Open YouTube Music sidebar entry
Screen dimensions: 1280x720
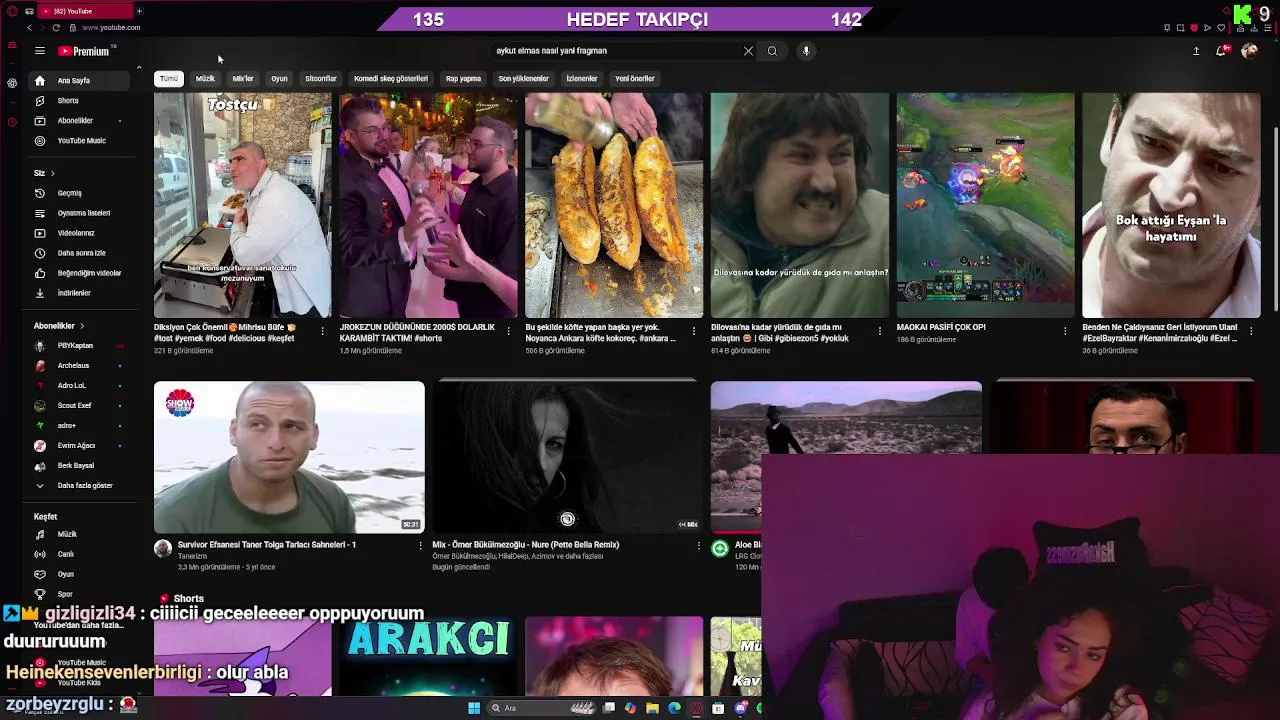81,141
